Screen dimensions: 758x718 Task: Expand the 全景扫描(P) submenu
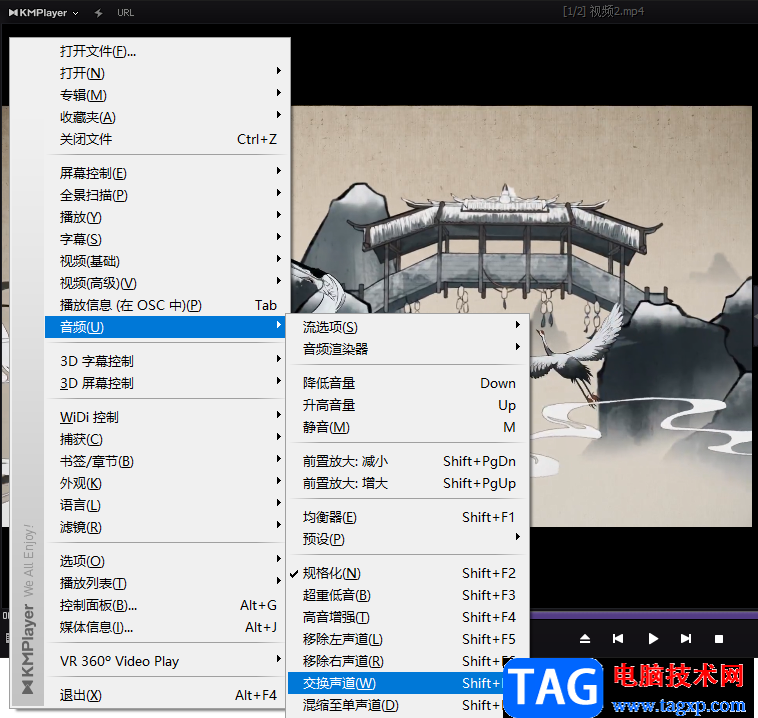coord(167,195)
